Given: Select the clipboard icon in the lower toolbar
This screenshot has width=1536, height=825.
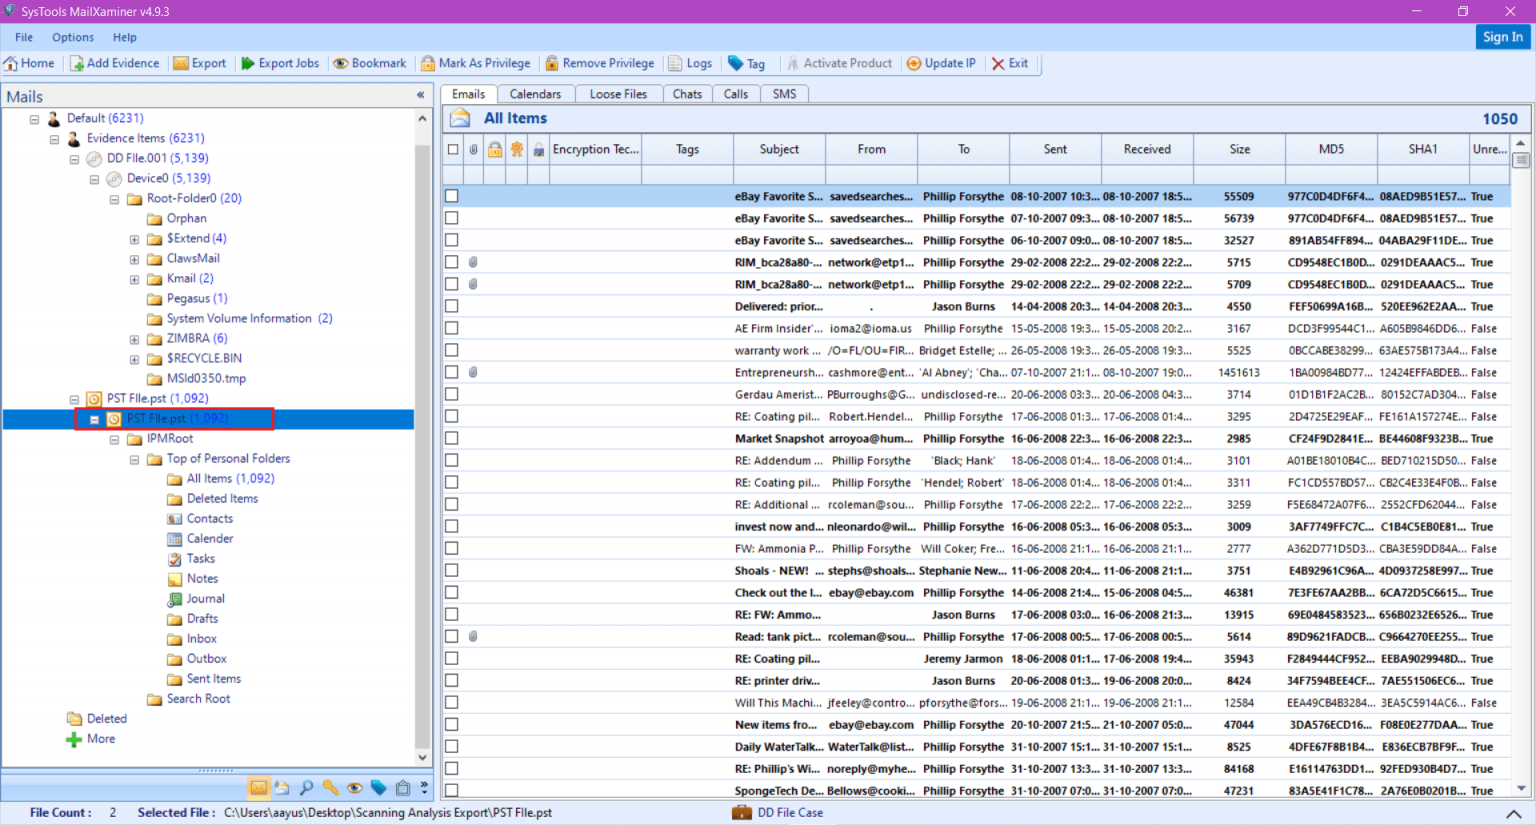Looking at the screenshot, I should click(x=403, y=787).
